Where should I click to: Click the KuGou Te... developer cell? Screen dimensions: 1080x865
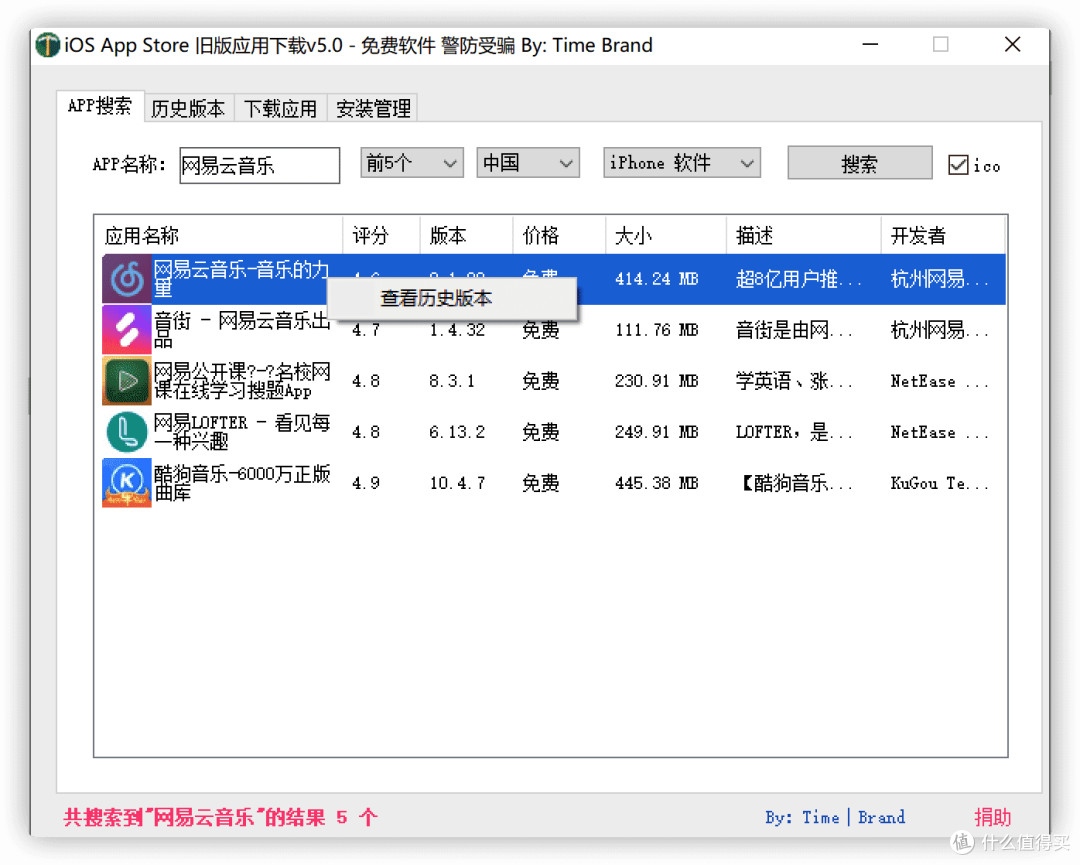[x=939, y=483]
